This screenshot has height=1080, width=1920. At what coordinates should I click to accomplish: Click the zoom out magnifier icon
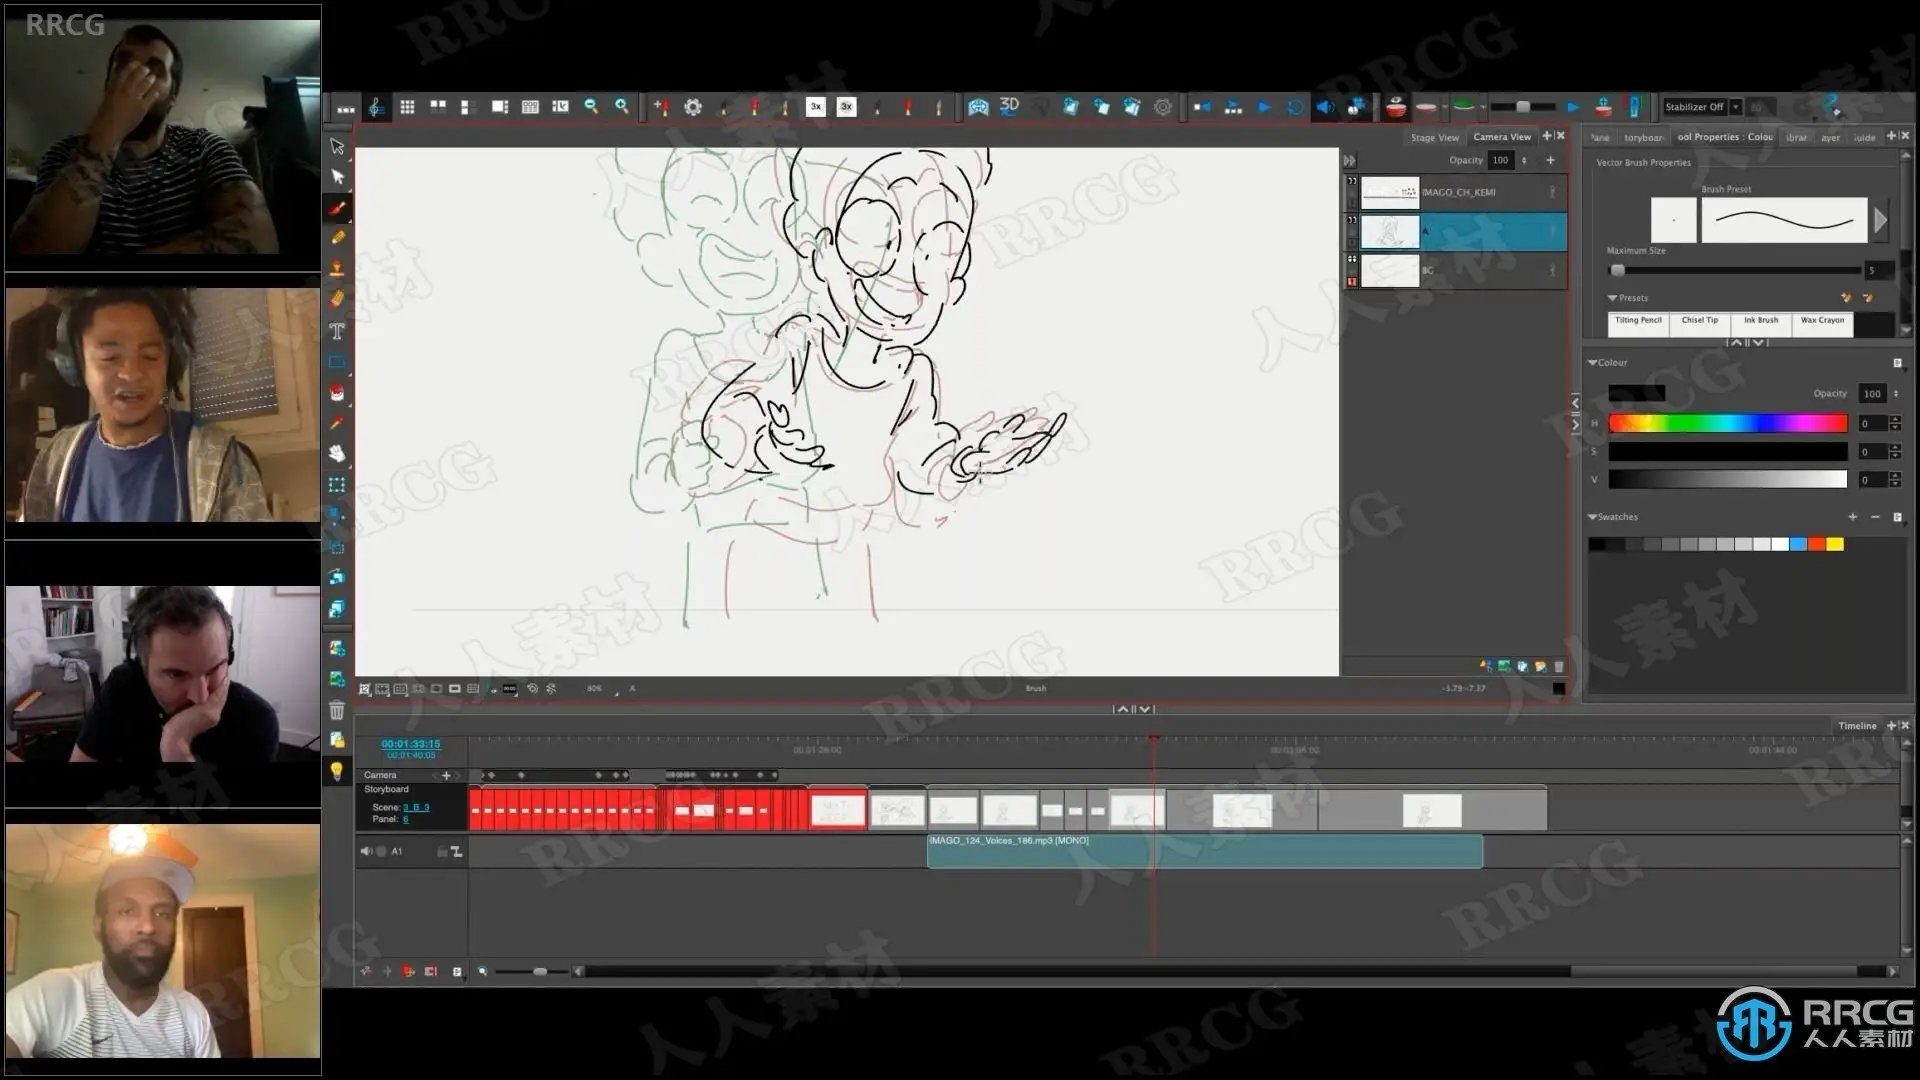point(591,106)
